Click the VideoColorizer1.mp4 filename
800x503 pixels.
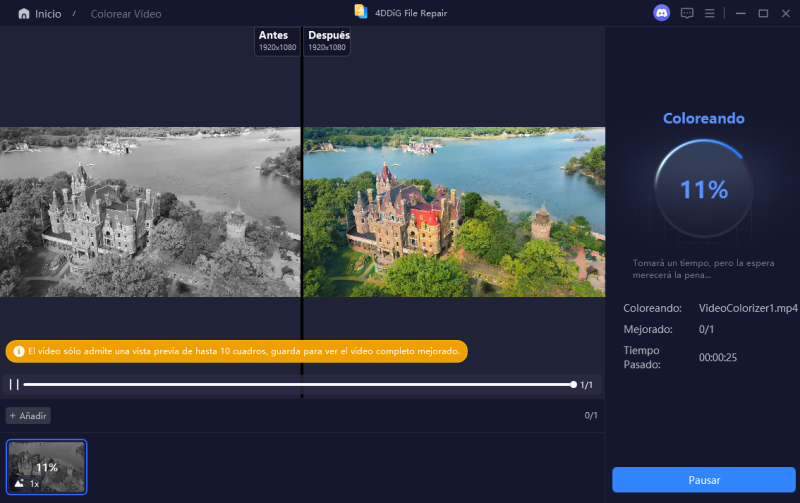(748, 308)
